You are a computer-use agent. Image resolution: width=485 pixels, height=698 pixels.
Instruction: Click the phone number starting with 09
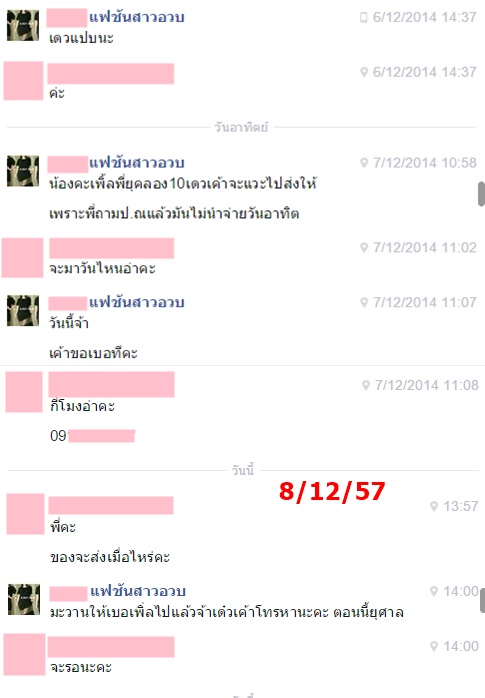[x=93, y=436]
